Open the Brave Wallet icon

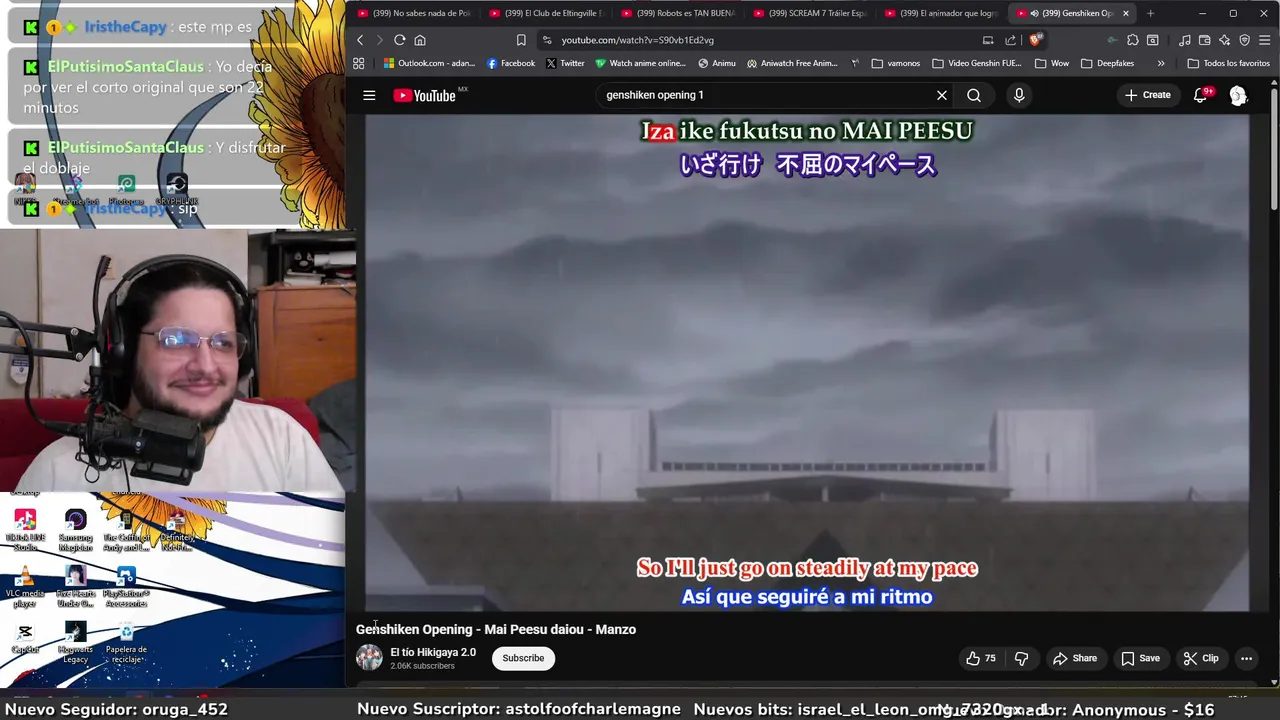[1205, 40]
